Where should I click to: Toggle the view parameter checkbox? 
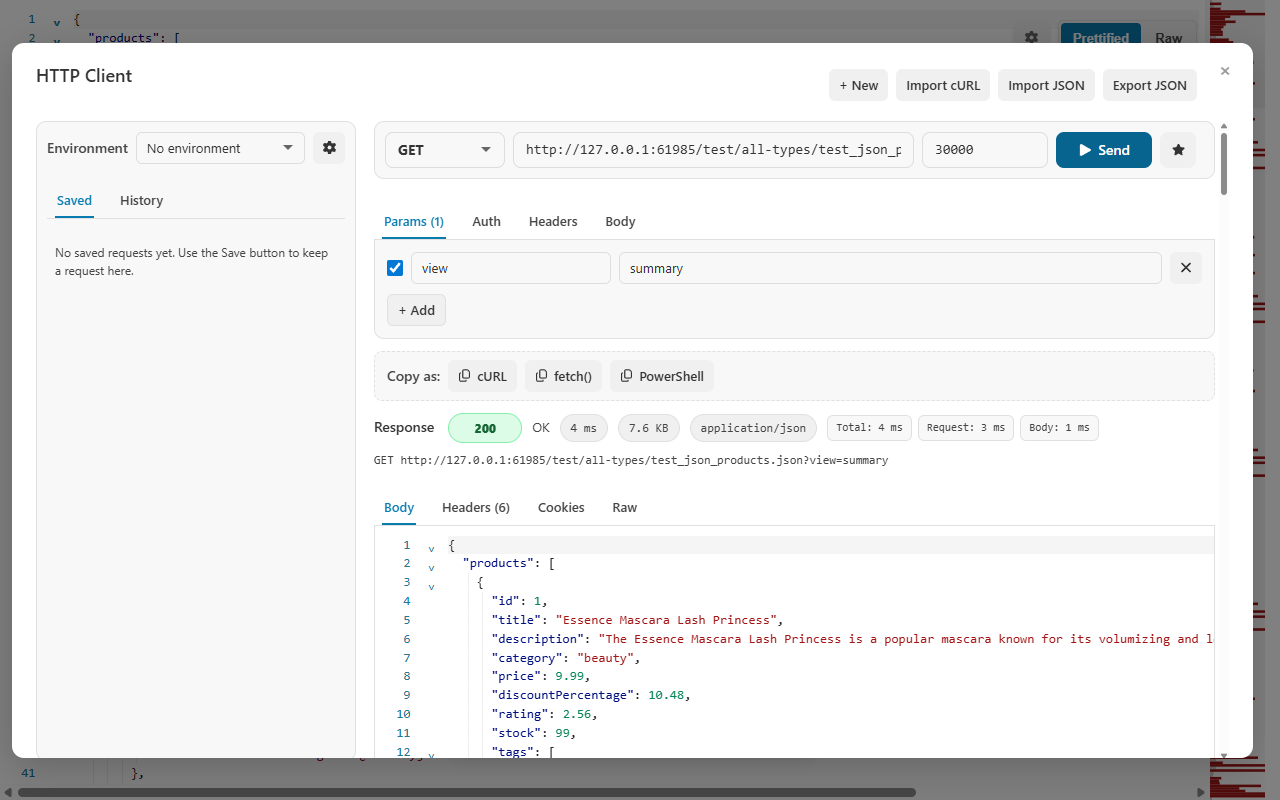tap(395, 268)
